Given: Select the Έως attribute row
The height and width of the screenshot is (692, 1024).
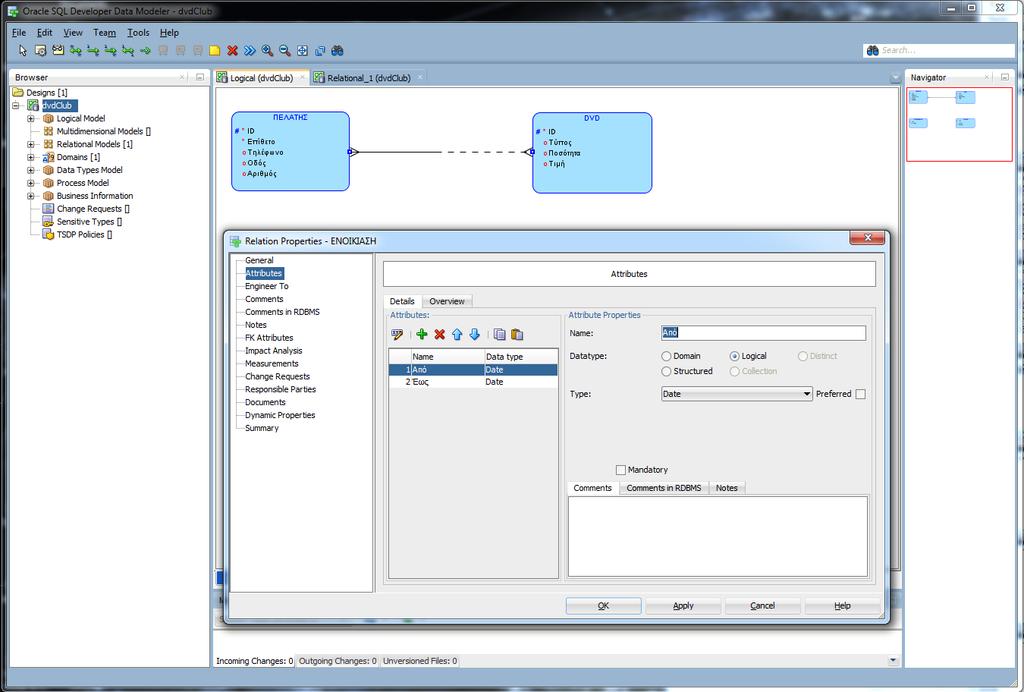Looking at the screenshot, I should click(473, 382).
